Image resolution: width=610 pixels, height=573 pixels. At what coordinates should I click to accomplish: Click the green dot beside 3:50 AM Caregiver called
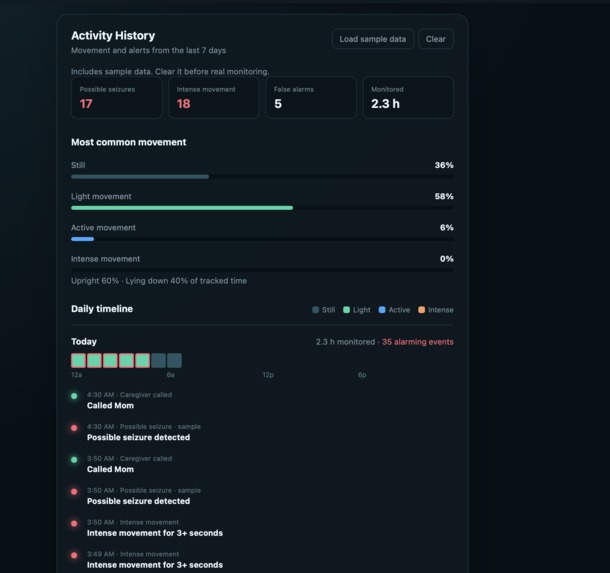[74, 460]
